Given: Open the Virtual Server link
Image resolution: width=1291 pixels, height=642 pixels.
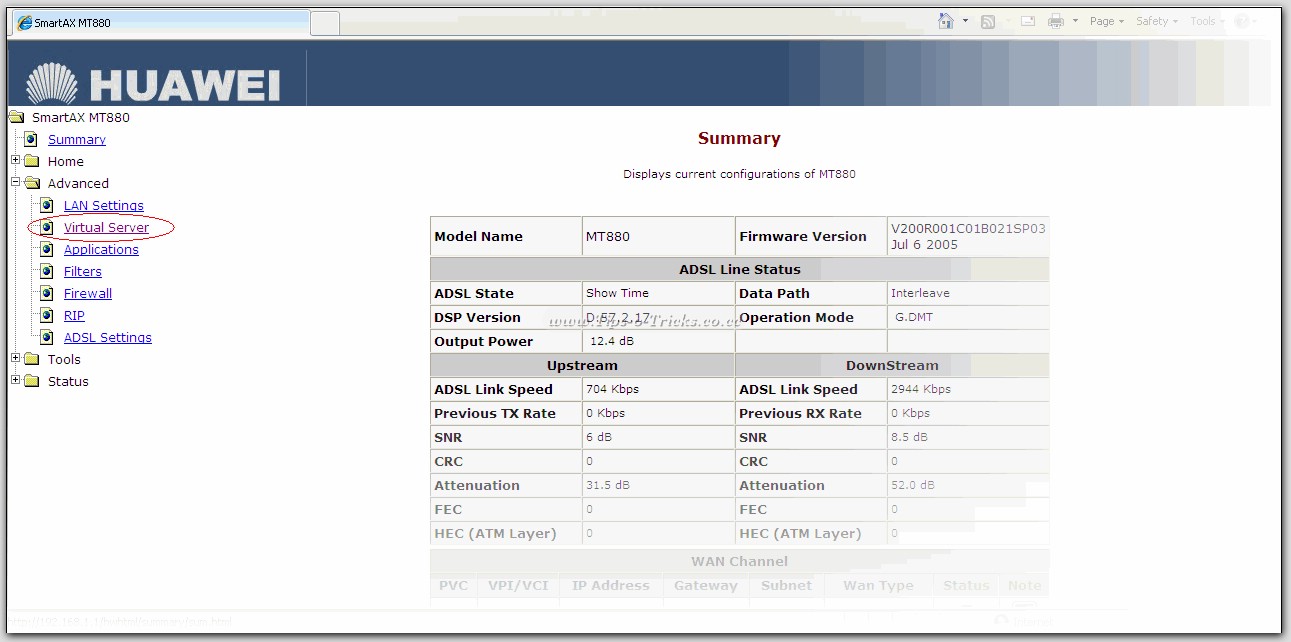Looking at the screenshot, I should pyautogui.click(x=106, y=228).
